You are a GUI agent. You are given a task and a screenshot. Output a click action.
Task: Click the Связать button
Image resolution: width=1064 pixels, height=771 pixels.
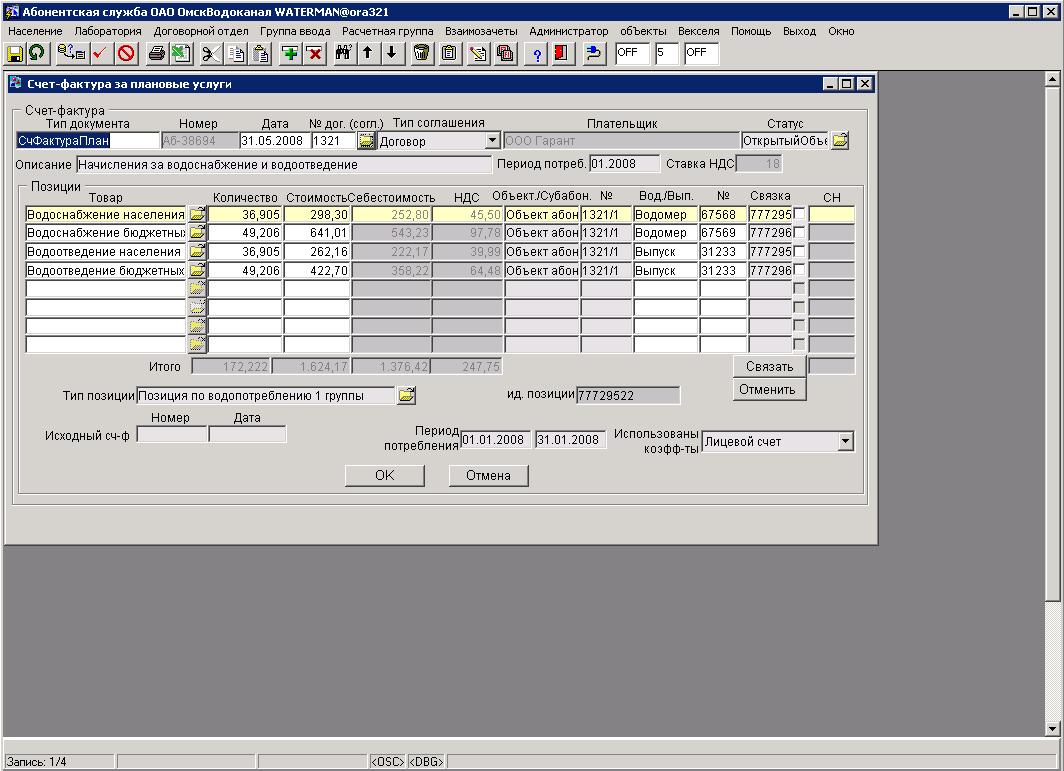[769, 367]
